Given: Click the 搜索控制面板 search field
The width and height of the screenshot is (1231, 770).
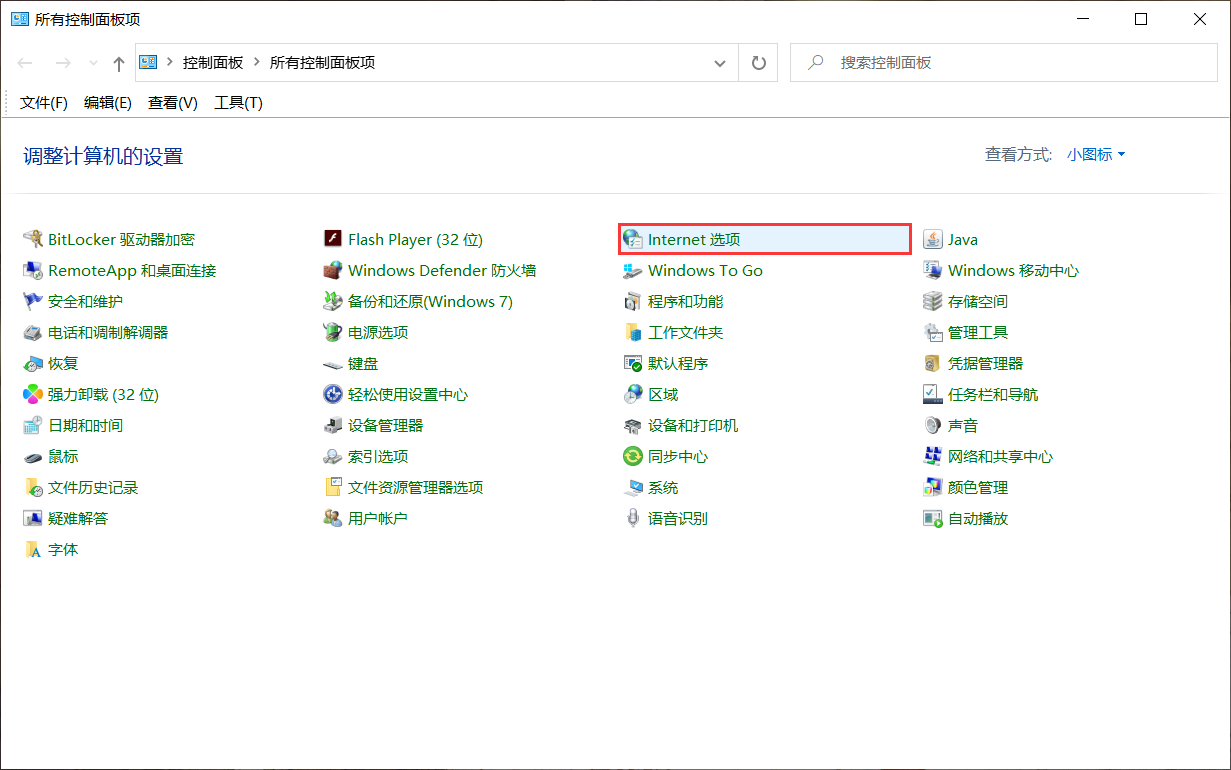Looking at the screenshot, I should pyautogui.click(x=1005, y=62).
